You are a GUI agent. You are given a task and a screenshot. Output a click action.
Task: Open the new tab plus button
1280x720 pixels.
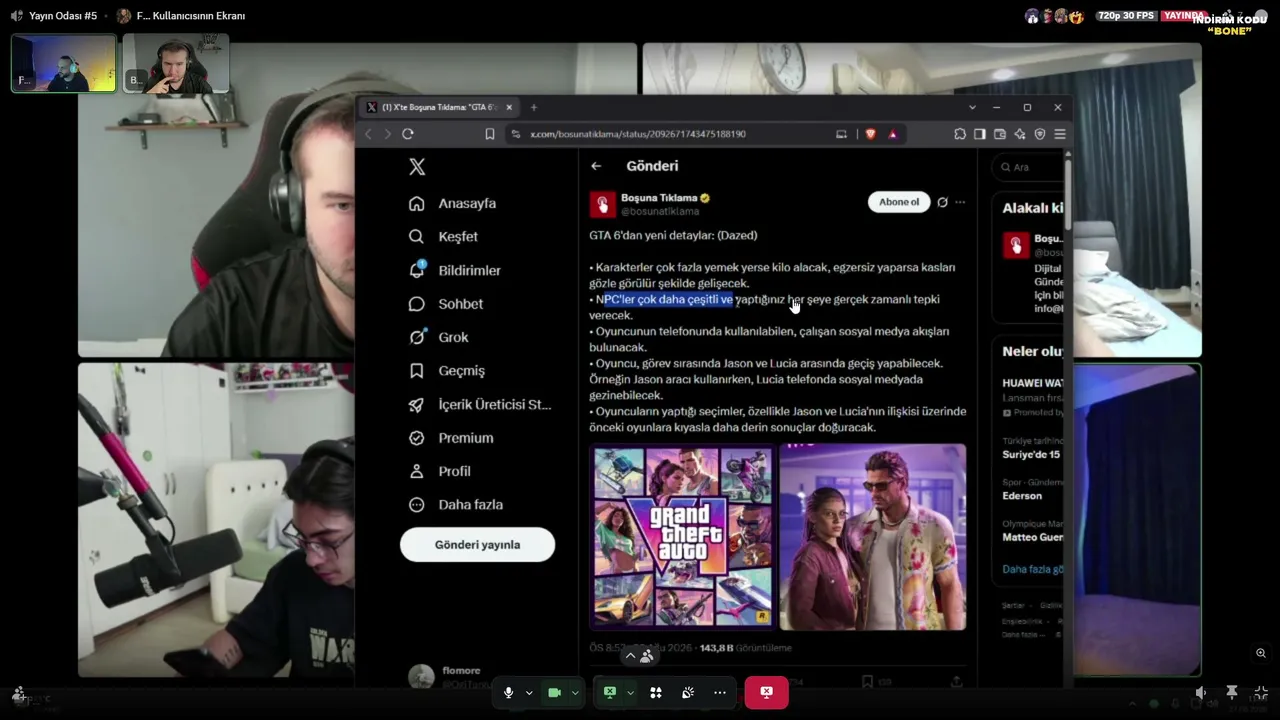click(534, 107)
